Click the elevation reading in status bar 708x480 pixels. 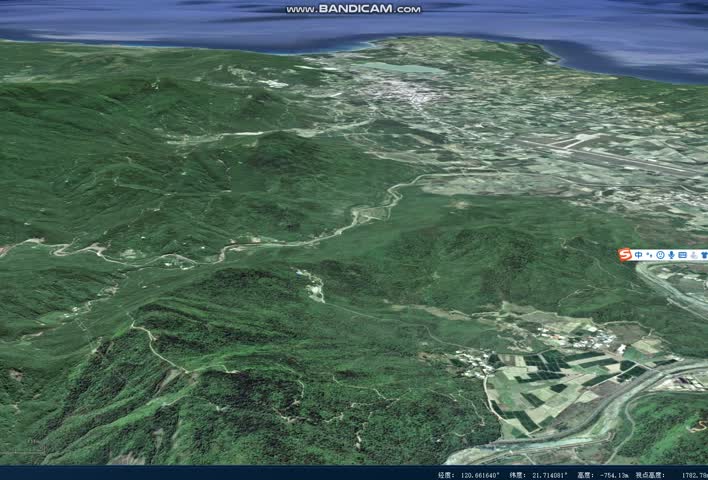(617, 474)
